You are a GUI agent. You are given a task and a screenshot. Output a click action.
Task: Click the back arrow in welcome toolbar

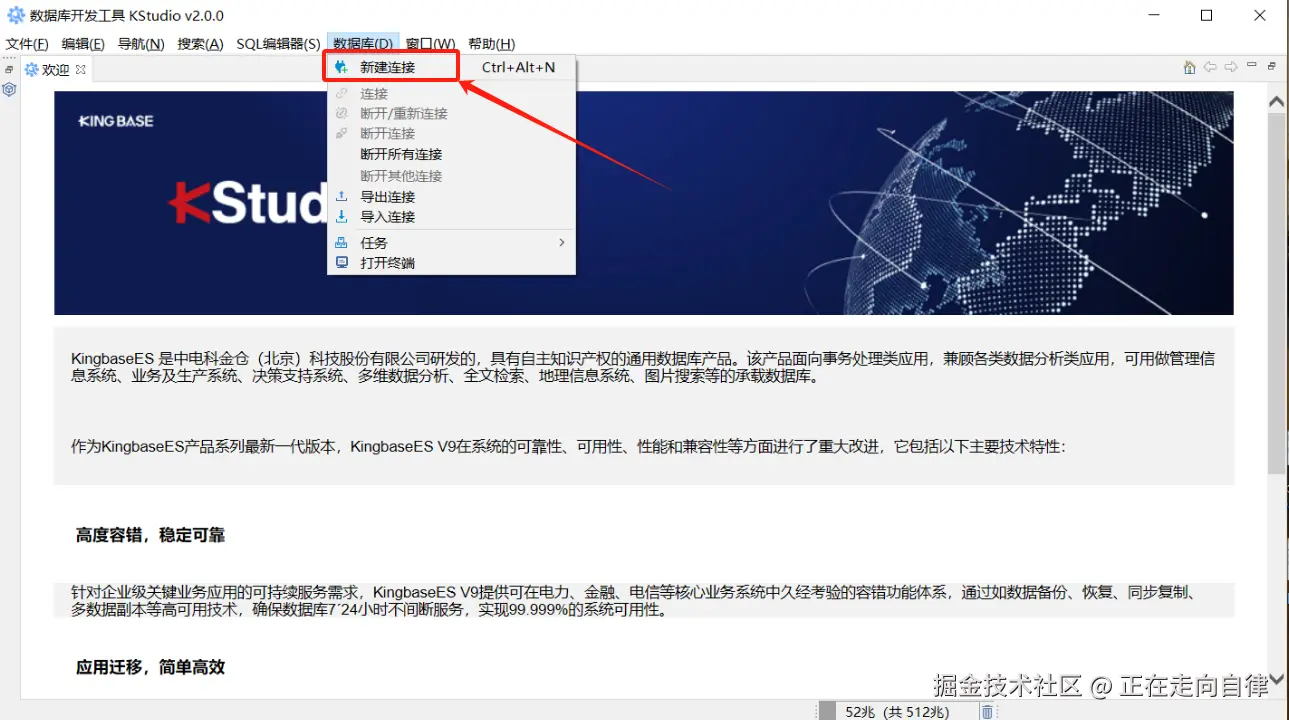(x=1210, y=67)
